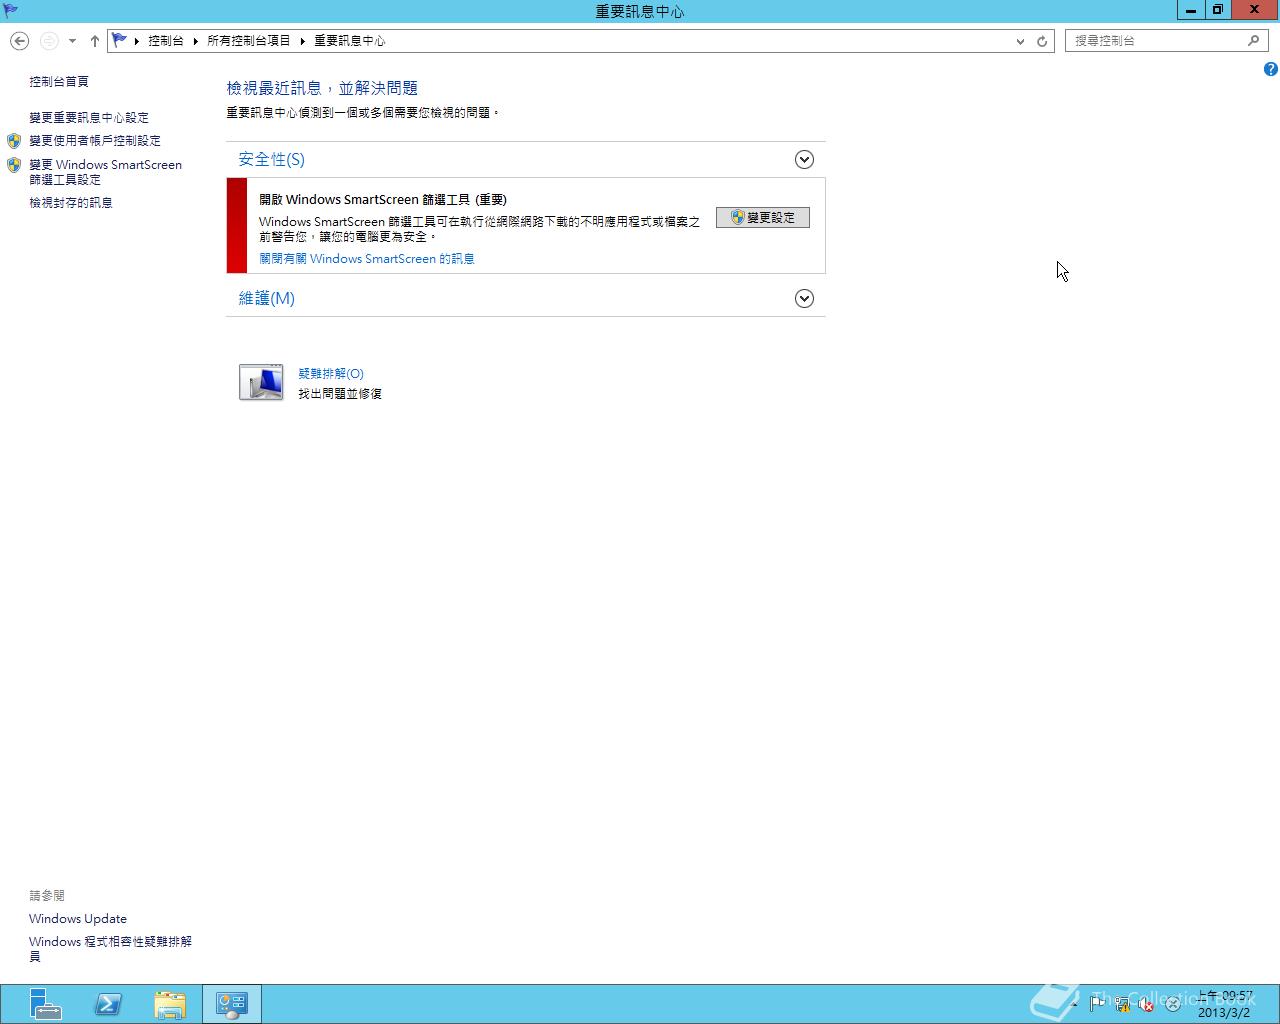Screen dimensions: 1280x1024
Task: Restore down the 重要訊息中心 window
Action: pyautogui.click(x=1217, y=10)
